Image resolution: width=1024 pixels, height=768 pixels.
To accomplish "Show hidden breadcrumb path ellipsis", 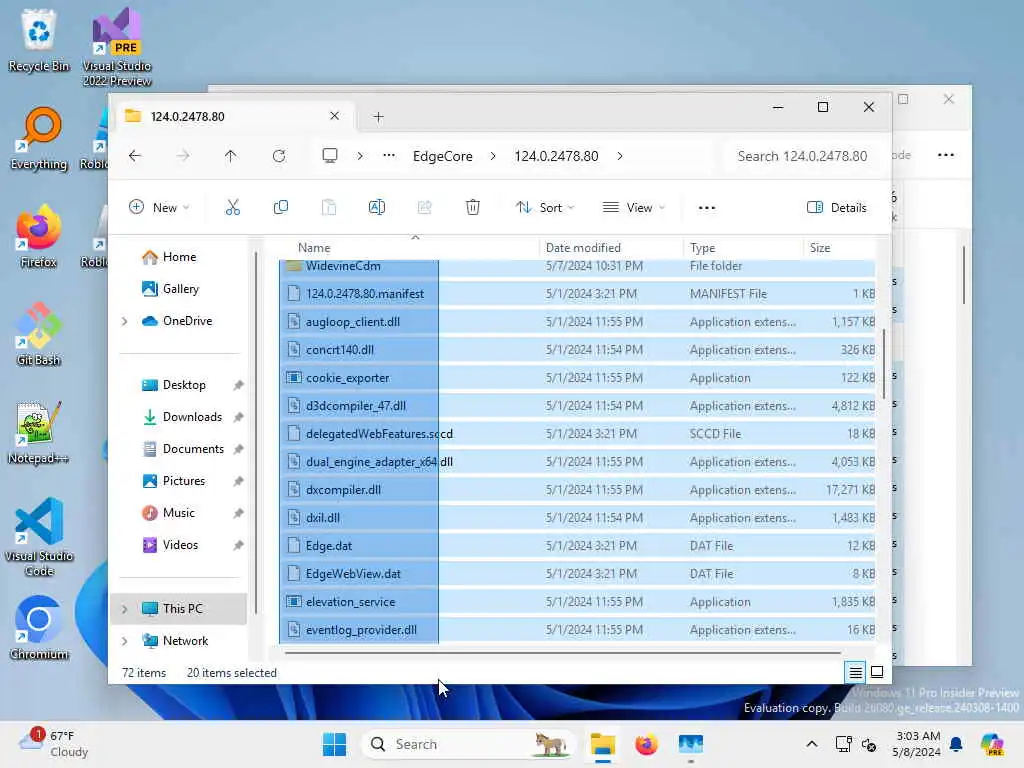I will coord(389,156).
